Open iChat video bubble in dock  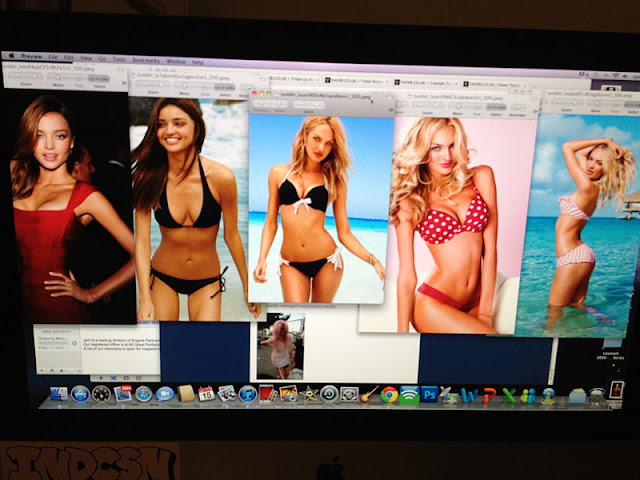(165, 393)
